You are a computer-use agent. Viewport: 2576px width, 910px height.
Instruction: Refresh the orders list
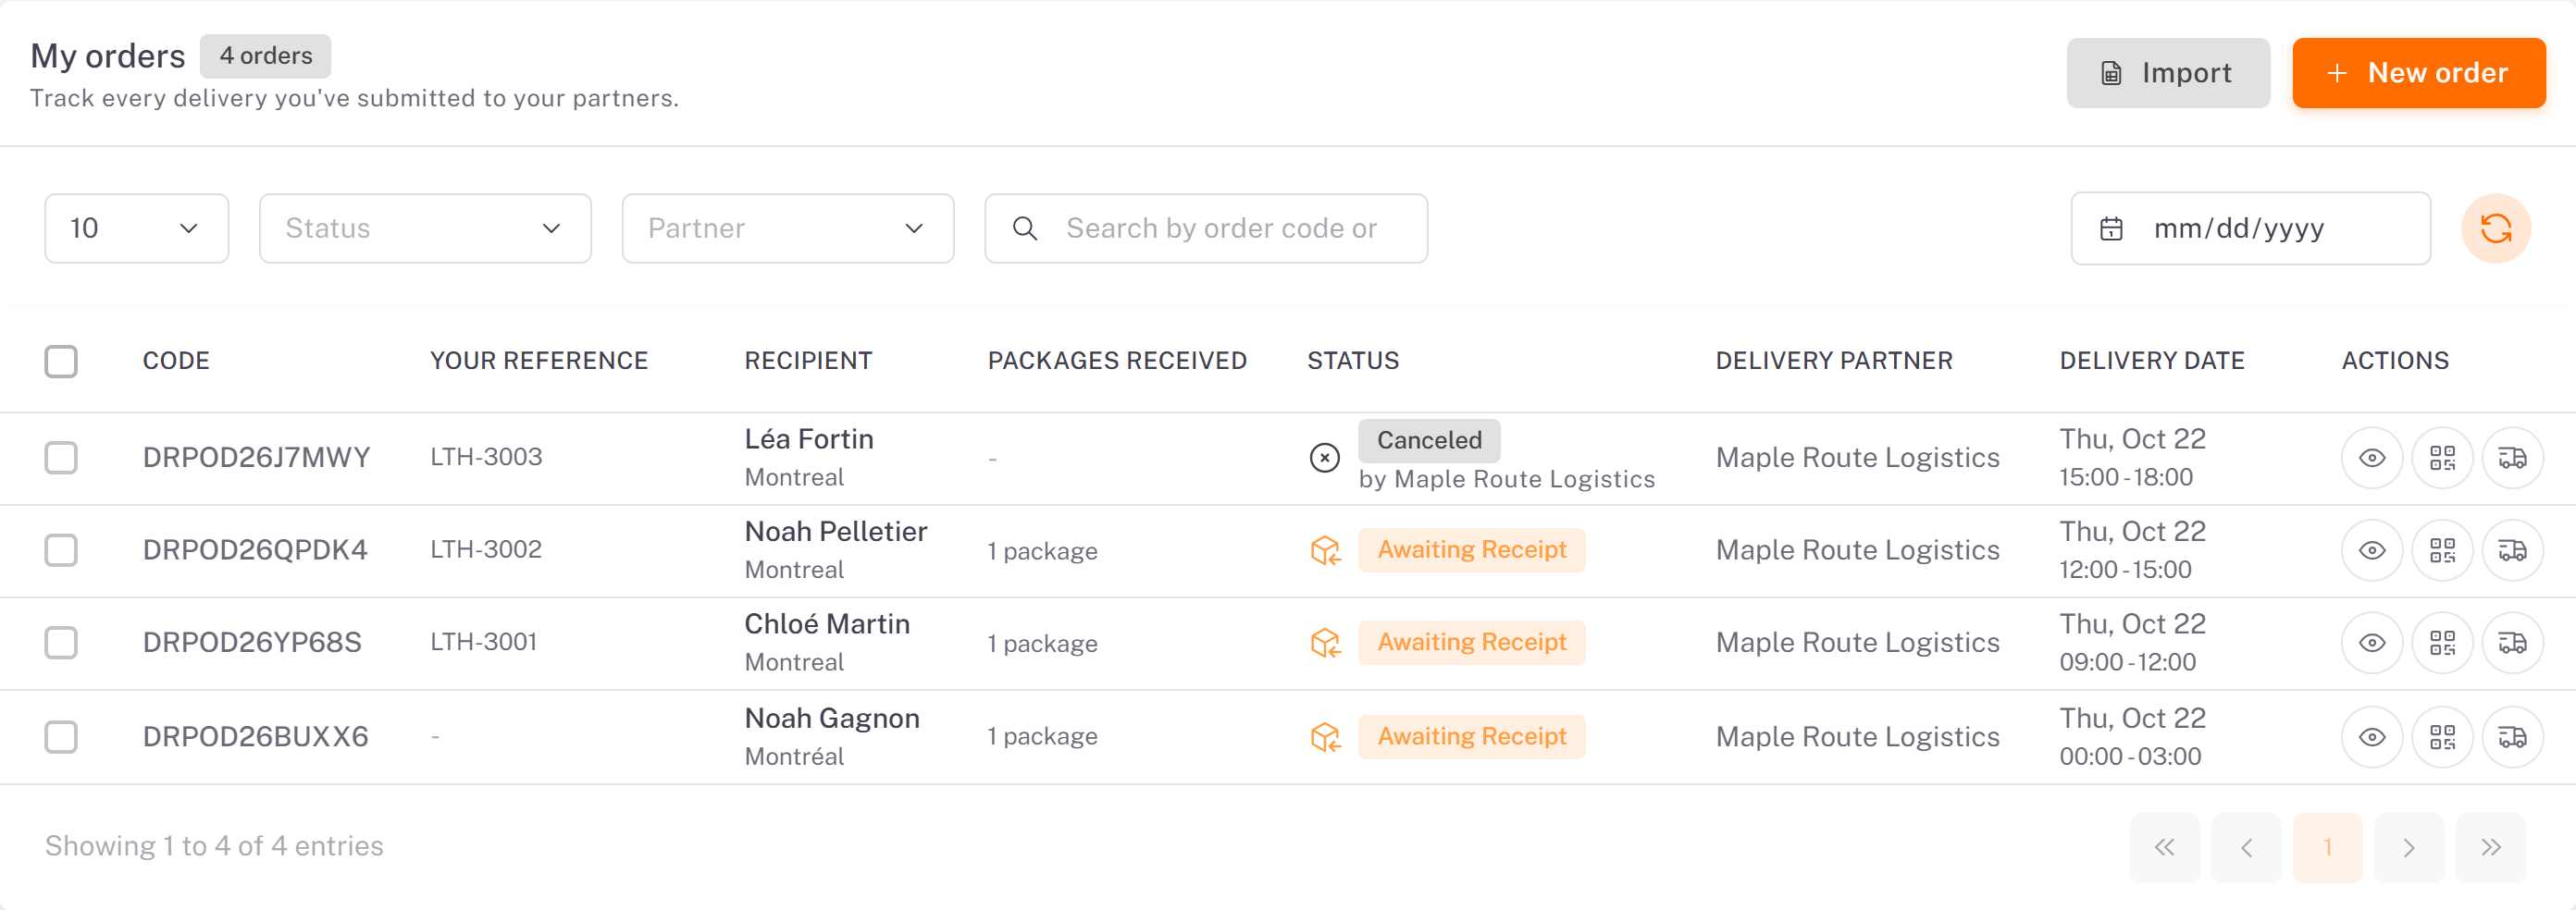click(x=2495, y=228)
